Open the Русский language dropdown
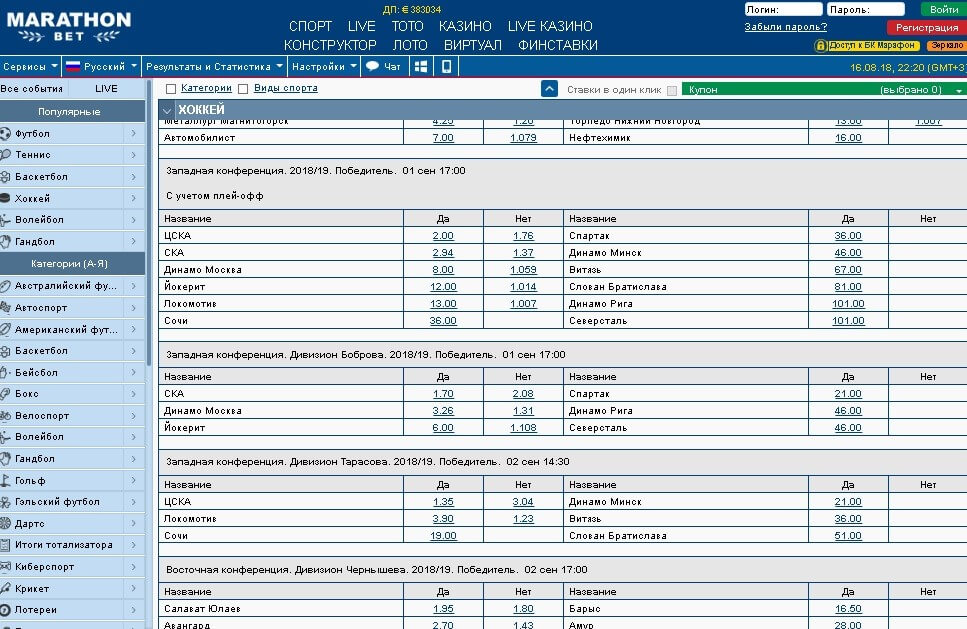Image resolution: width=967 pixels, height=629 pixels. pyautogui.click(x=101, y=67)
